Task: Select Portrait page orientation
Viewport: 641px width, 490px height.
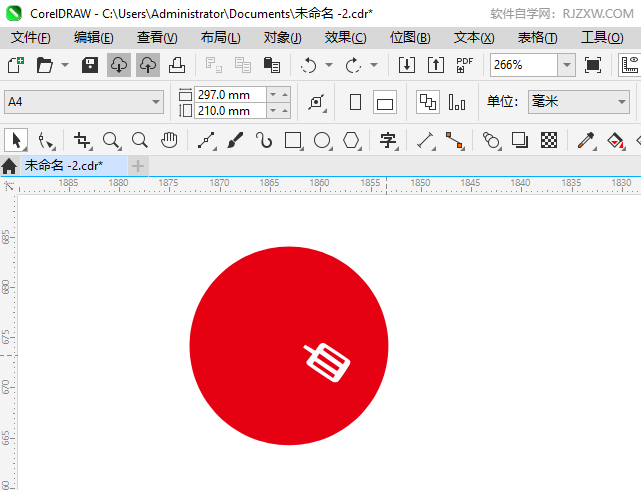Action: 355,102
